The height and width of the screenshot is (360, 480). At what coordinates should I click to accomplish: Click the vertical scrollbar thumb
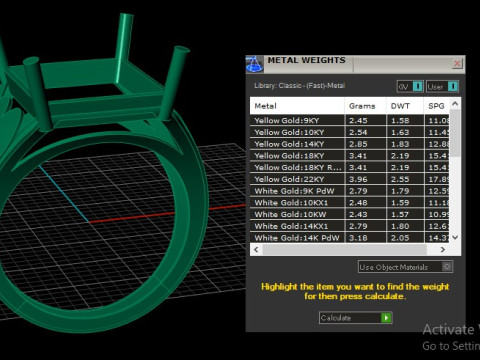coord(455,133)
